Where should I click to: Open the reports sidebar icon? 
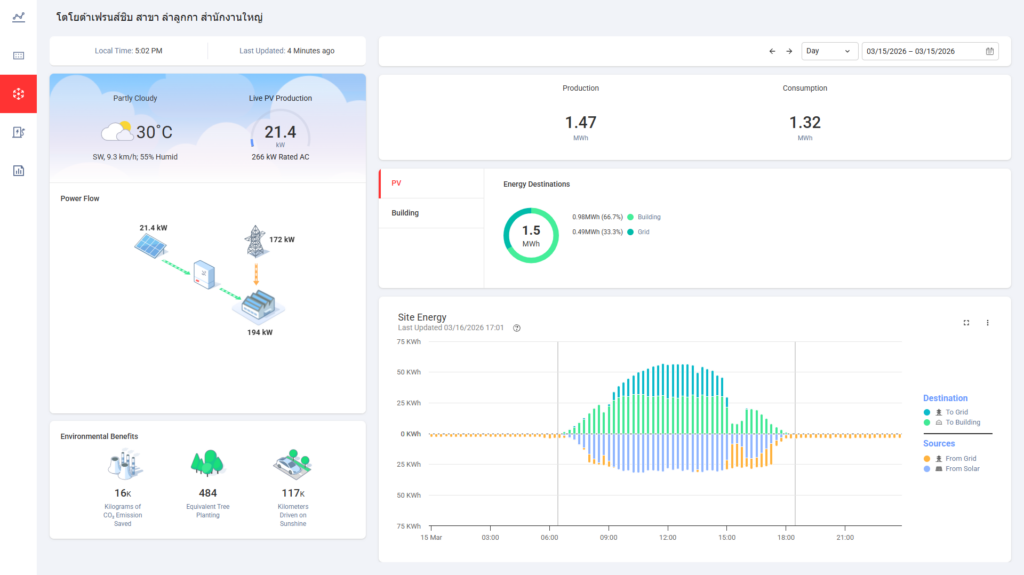(x=18, y=170)
